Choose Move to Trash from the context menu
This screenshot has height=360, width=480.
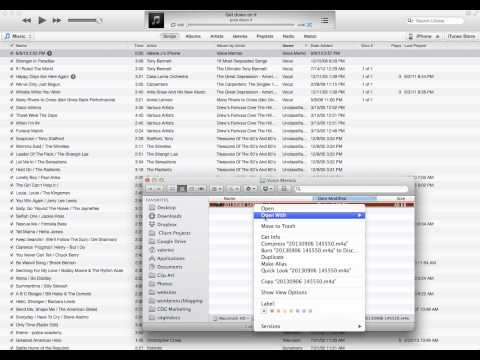tap(309, 226)
